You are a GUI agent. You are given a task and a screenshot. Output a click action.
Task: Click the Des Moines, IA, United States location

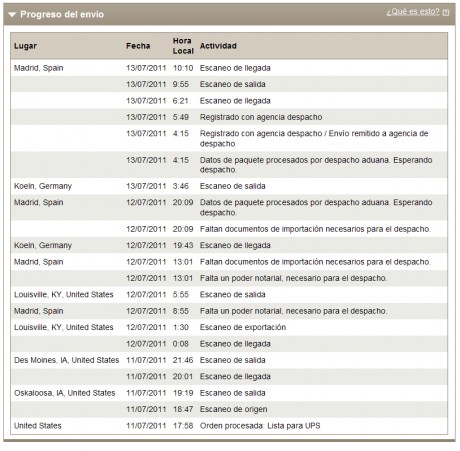click(x=66, y=360)
